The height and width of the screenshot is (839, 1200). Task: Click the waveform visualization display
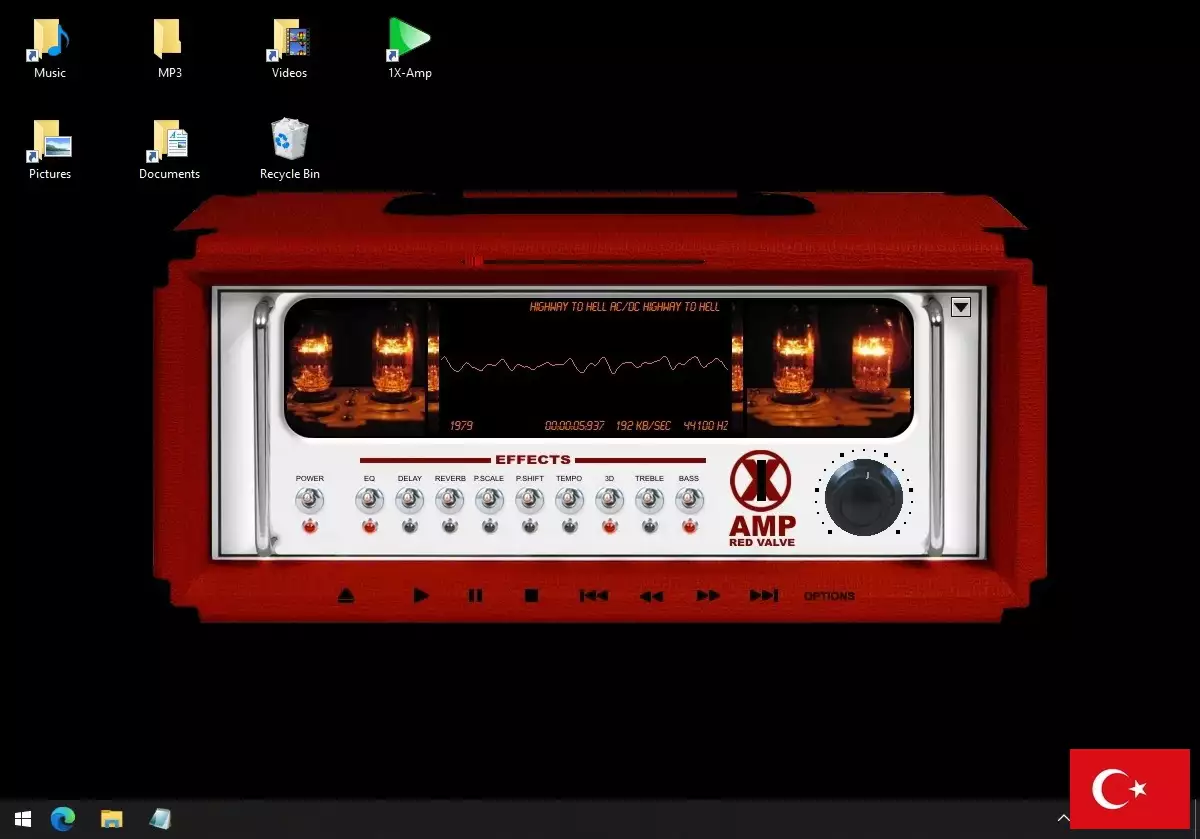[x=585, y=366]
